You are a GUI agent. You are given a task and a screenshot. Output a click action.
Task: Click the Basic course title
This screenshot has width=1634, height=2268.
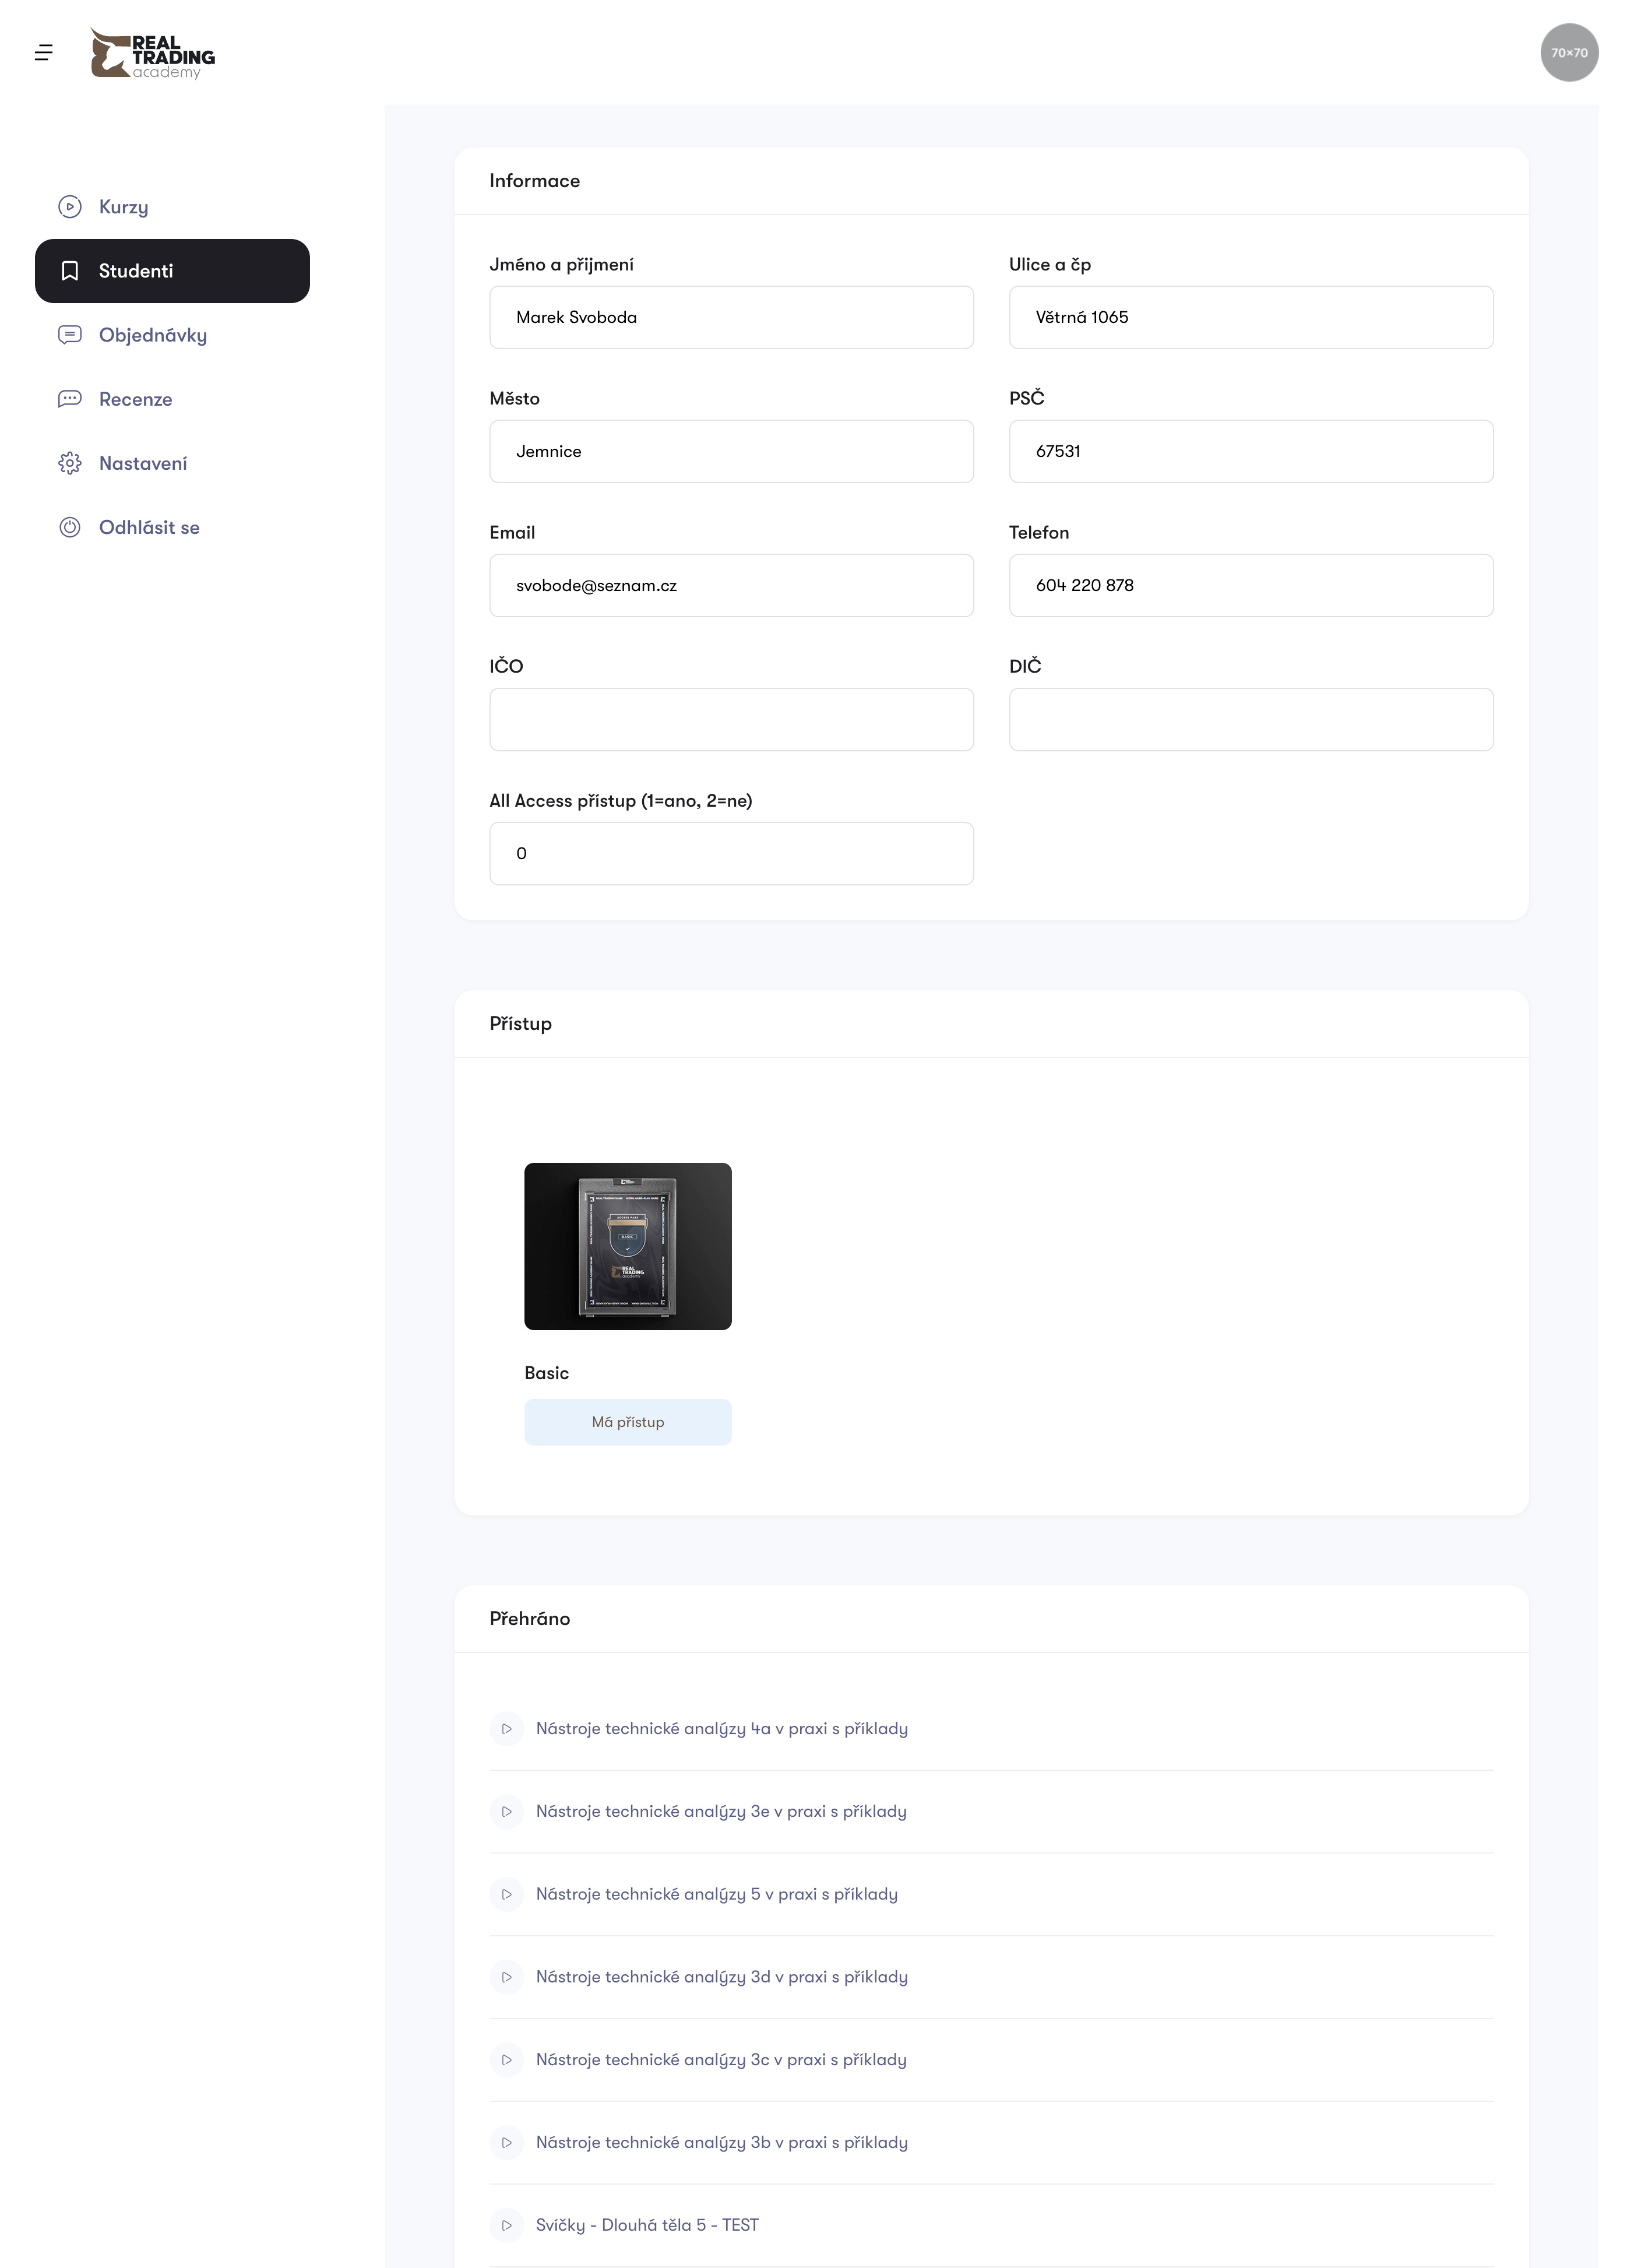(x=547, y=1373)
